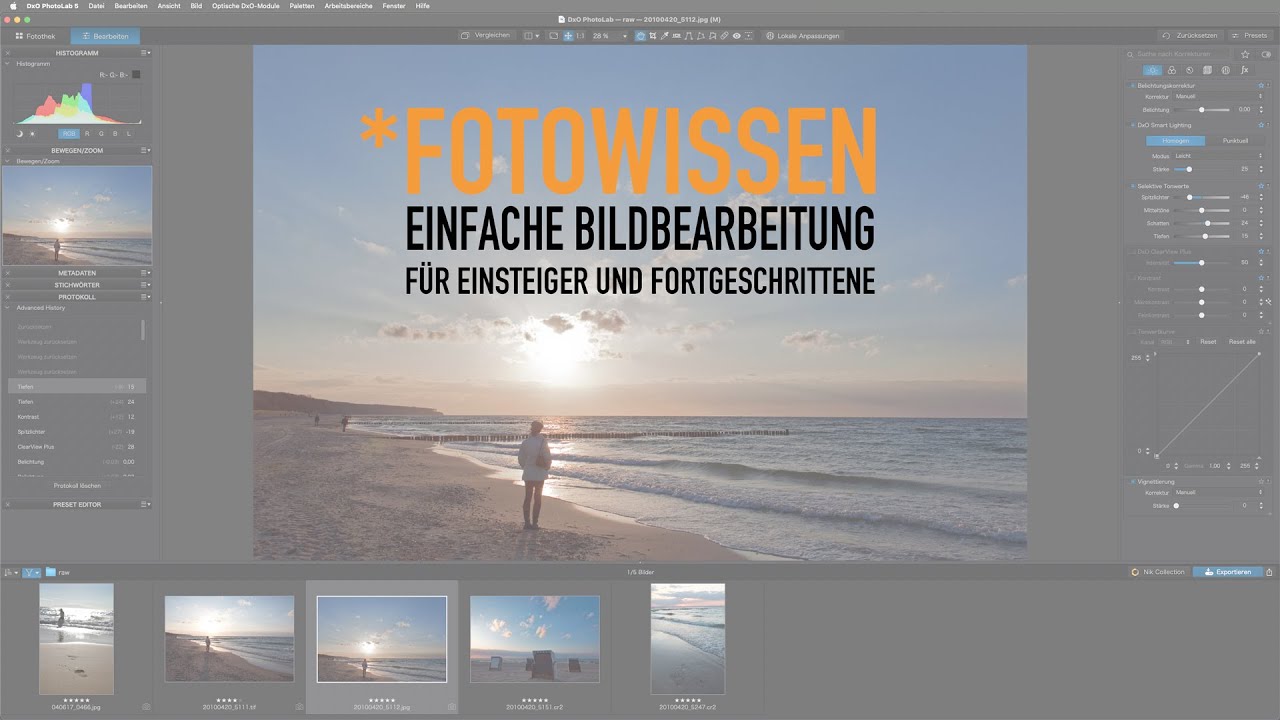1280x720 pixels.
Task: Show the Color corrections palette icon
Action: (x=1172, y=70)
